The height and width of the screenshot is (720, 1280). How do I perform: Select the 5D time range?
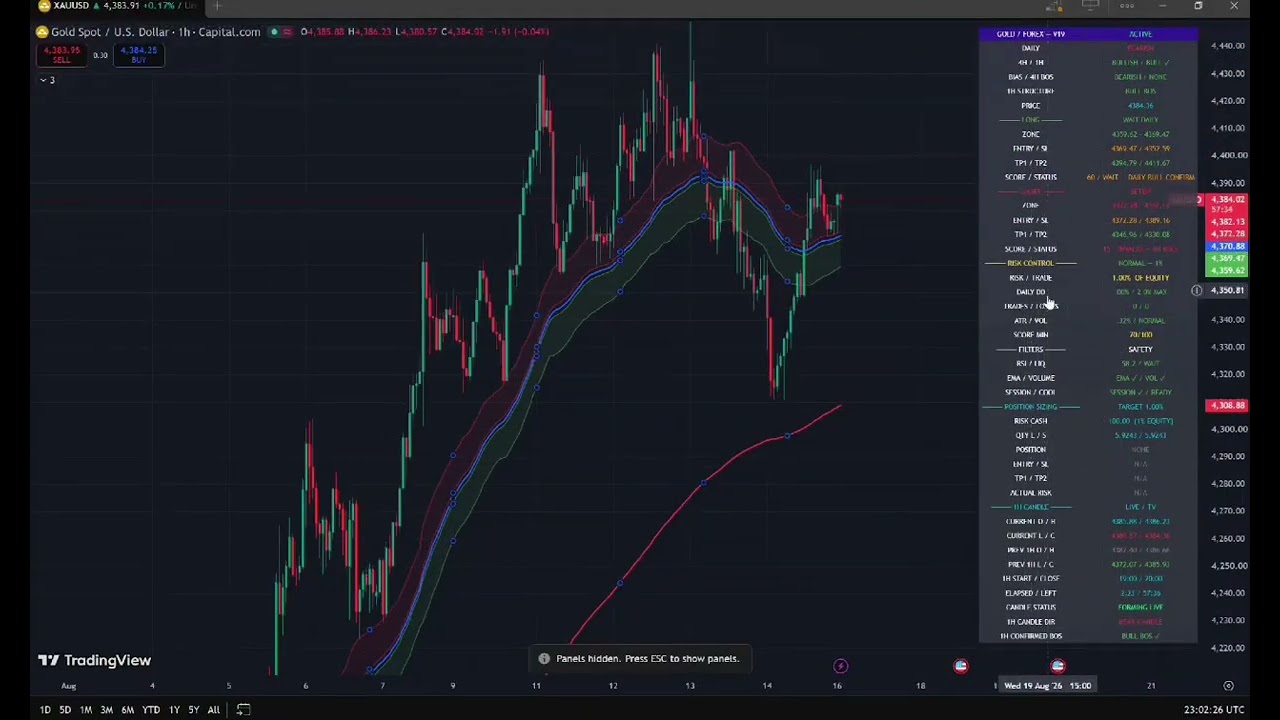(65, 710)
